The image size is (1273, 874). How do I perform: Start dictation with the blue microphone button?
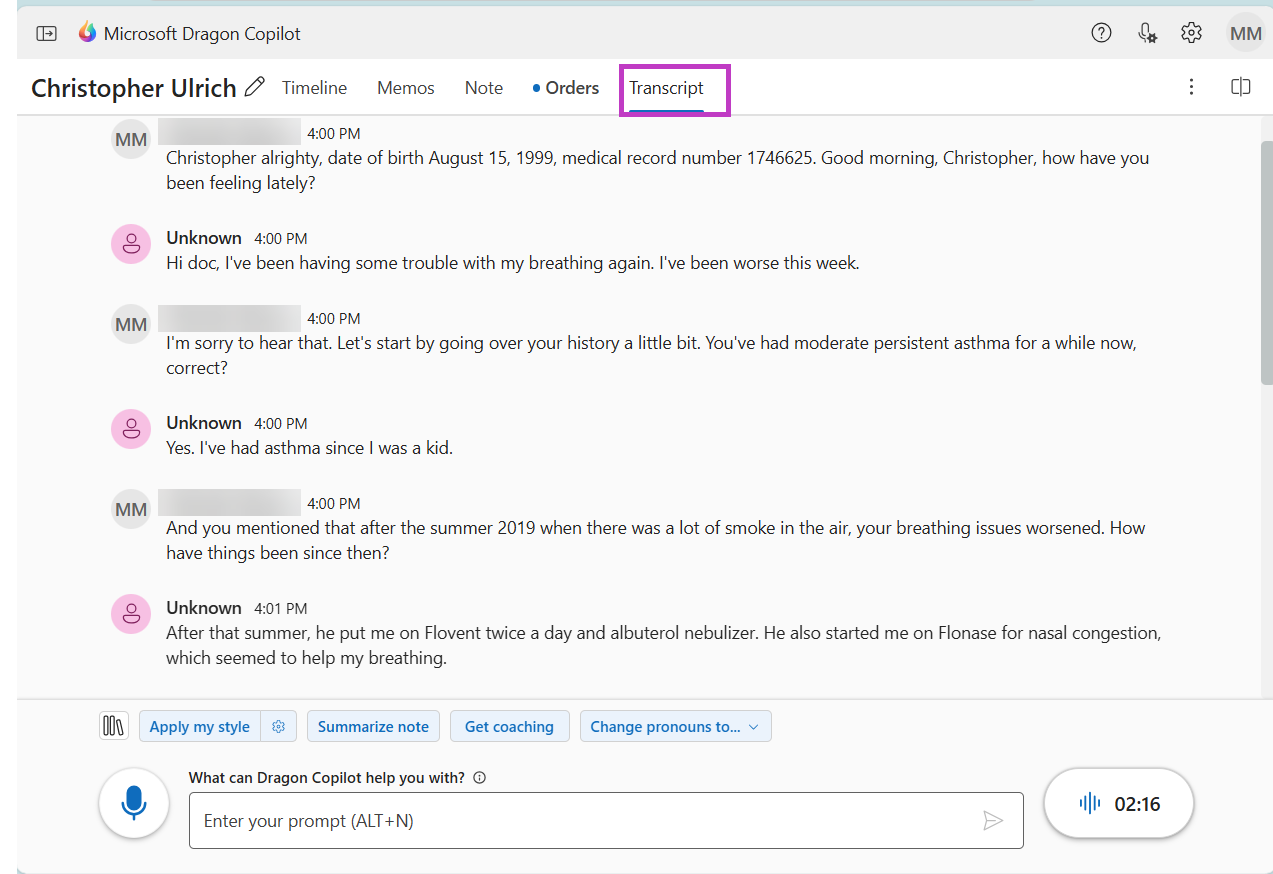pos(134,802)
